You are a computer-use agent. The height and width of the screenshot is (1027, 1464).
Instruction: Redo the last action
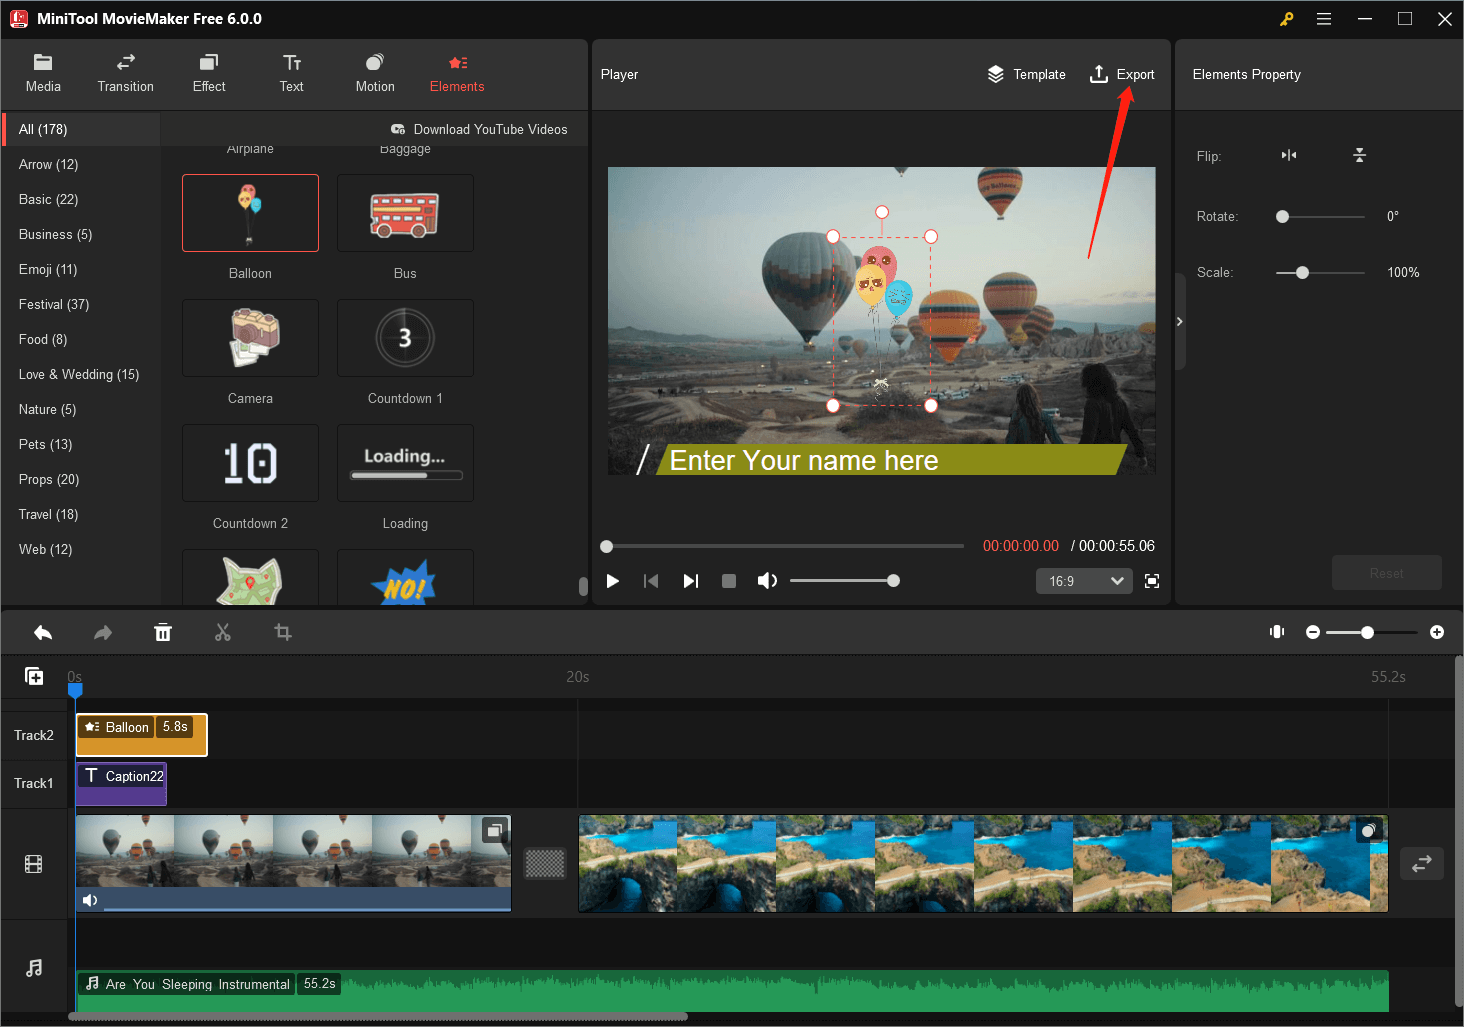(103, 632)
